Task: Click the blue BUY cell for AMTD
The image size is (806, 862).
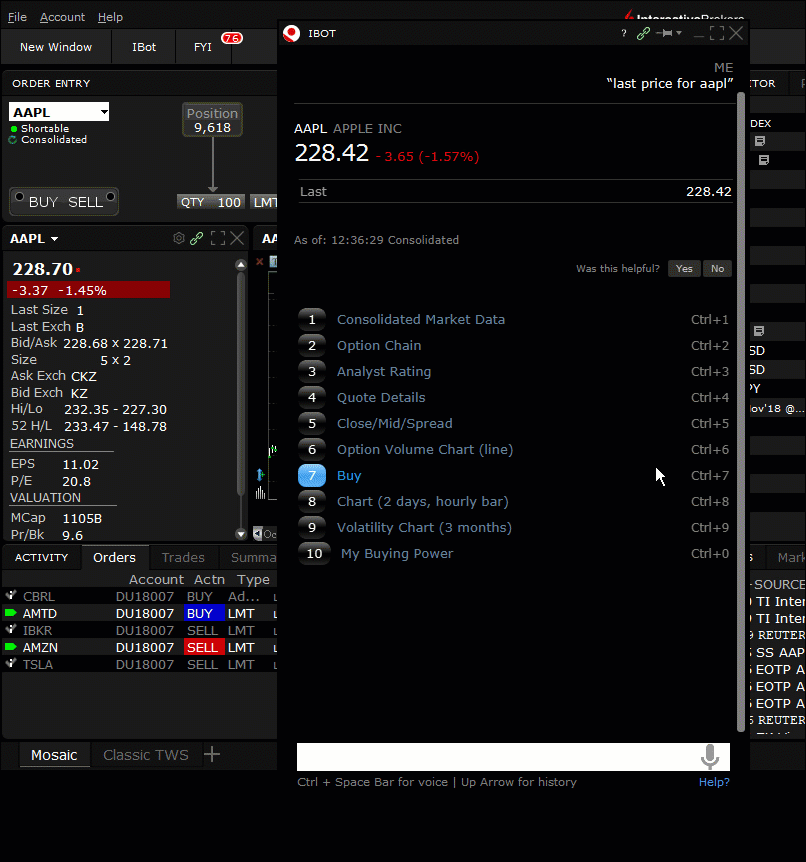Action: [204, 613]
